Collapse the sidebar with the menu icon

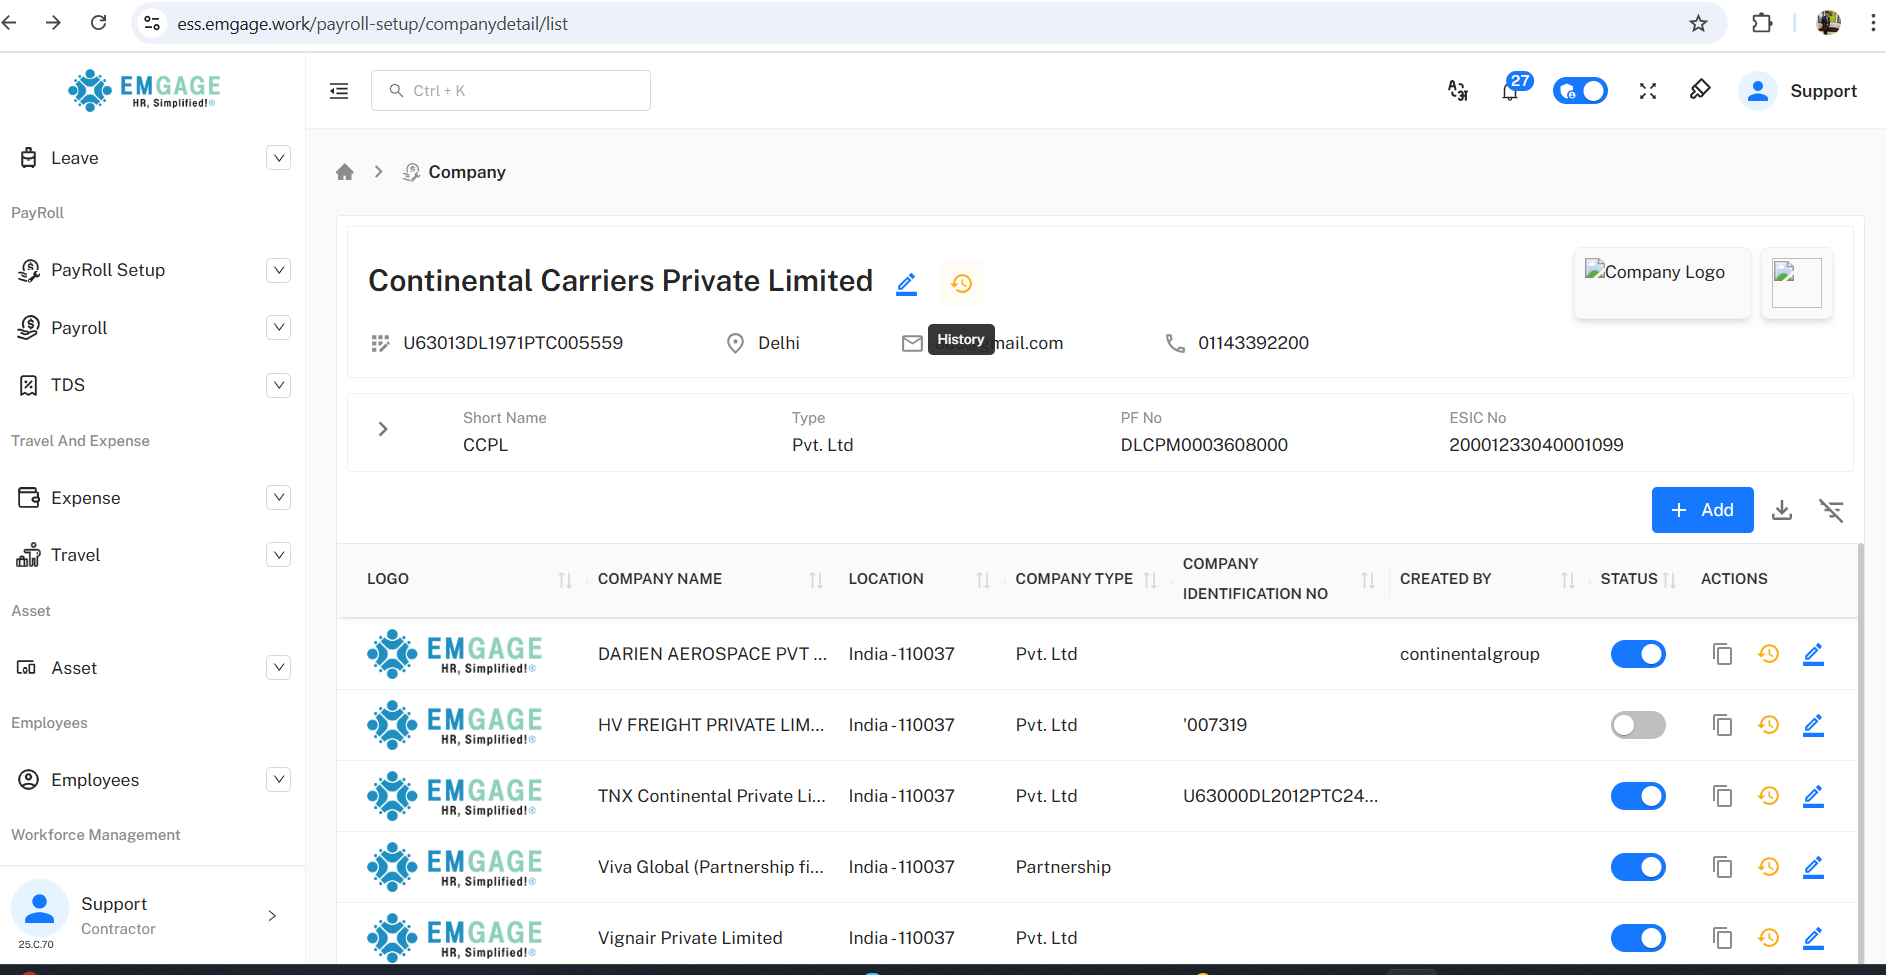[339, 91]
